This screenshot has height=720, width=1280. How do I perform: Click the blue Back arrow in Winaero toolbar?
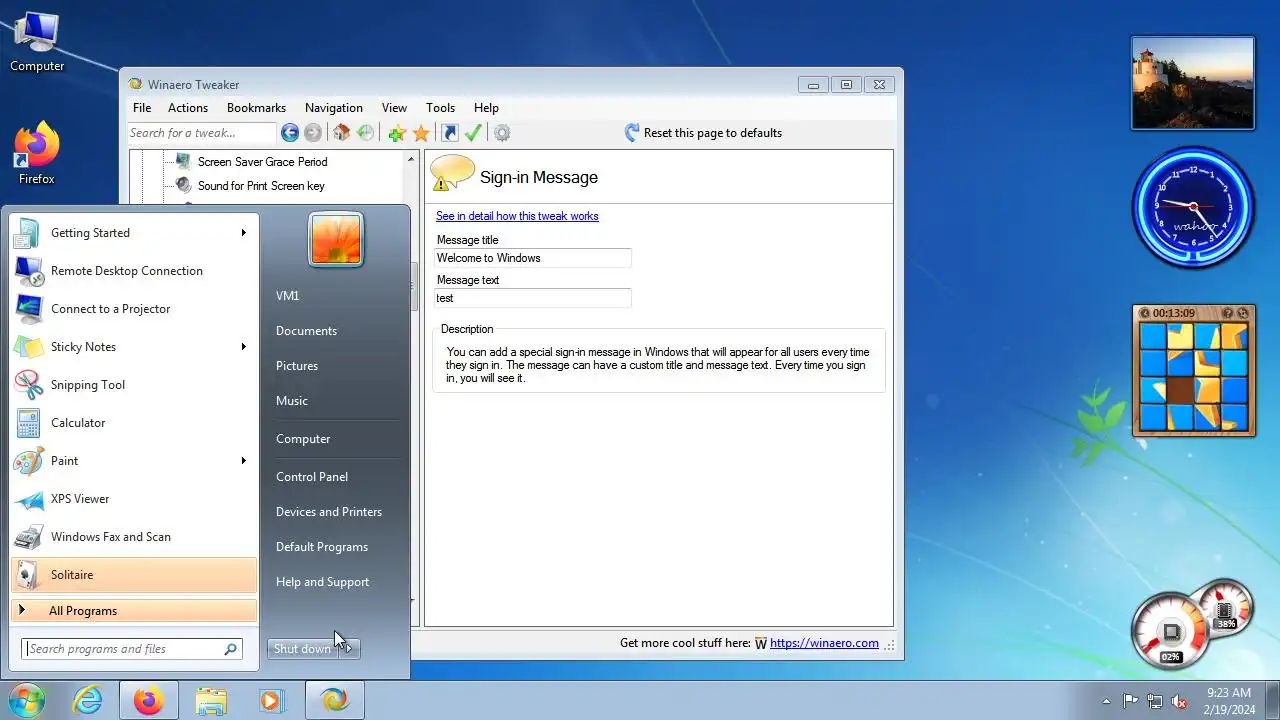pos(290,133)
